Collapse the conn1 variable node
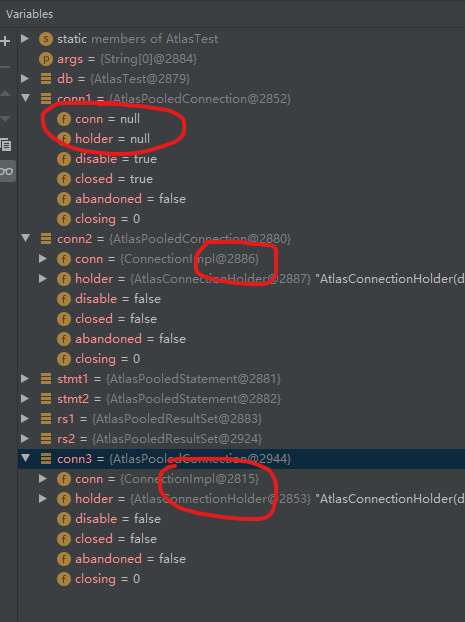Screen dimensions: 465x622 coord(26,98)
